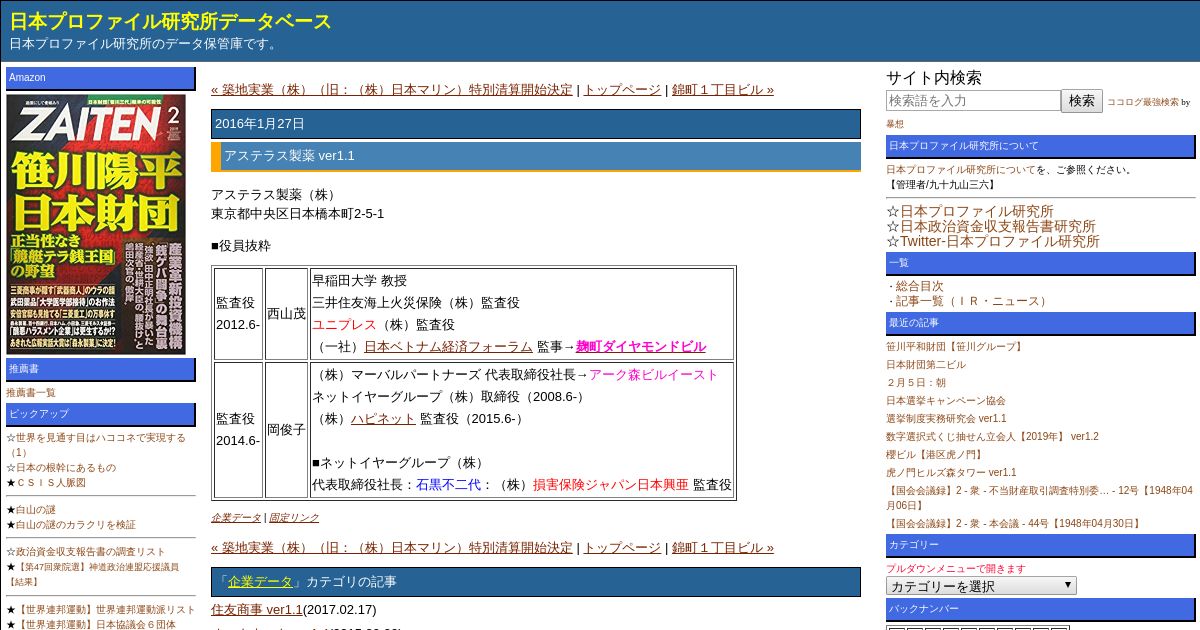Open 第47回衆院選 神道政治連盟応援議員 link
Image resolution: width=1200 pixels, height=630 pixels.
pyautogui.click(x=93, y=574)
